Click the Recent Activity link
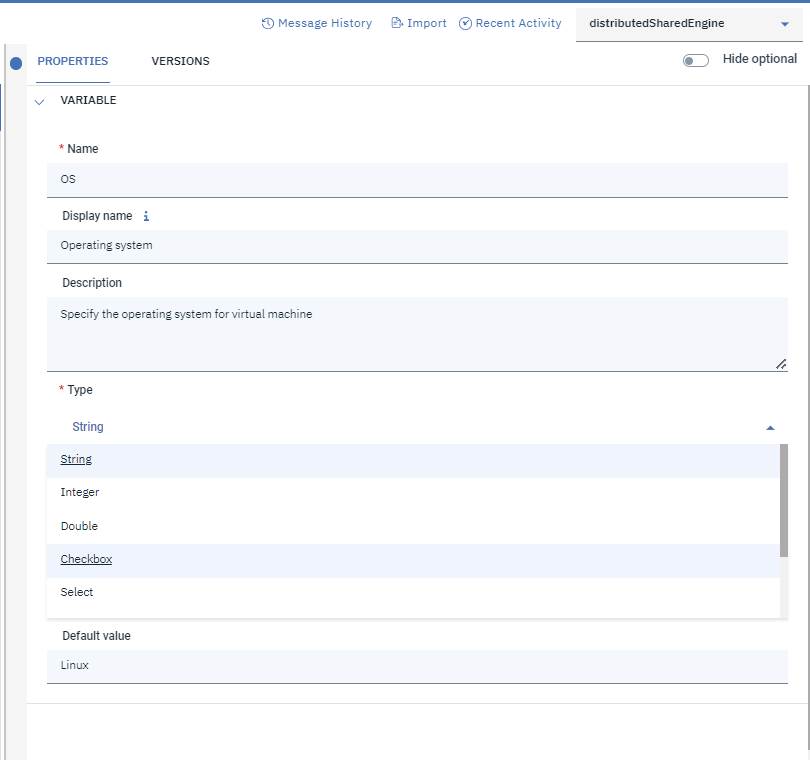 pos(518,23)
